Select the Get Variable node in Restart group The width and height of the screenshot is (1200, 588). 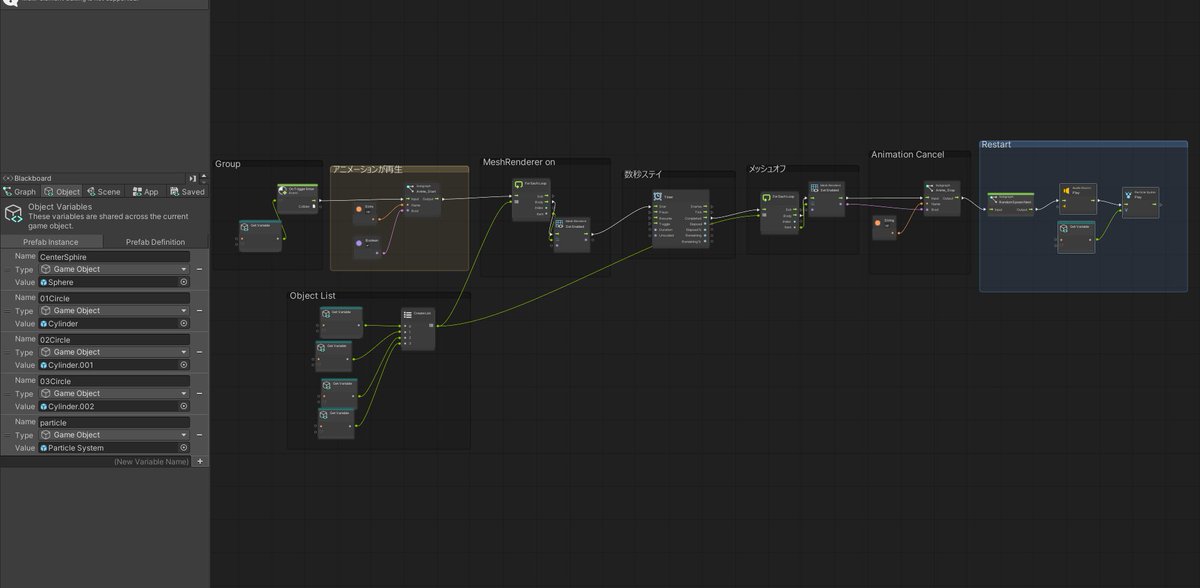pos(1077,237)
